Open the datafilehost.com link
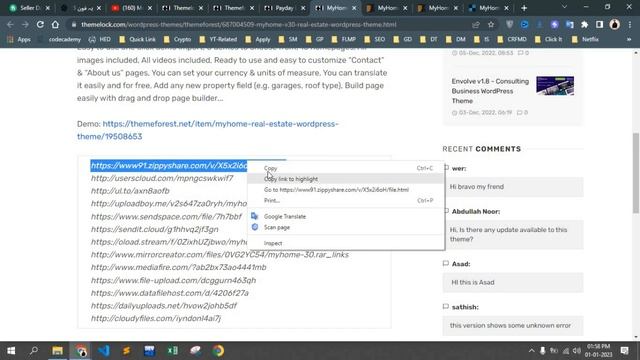Image resolution: width=640 pixels, height=360 pixels. (170, 293)
